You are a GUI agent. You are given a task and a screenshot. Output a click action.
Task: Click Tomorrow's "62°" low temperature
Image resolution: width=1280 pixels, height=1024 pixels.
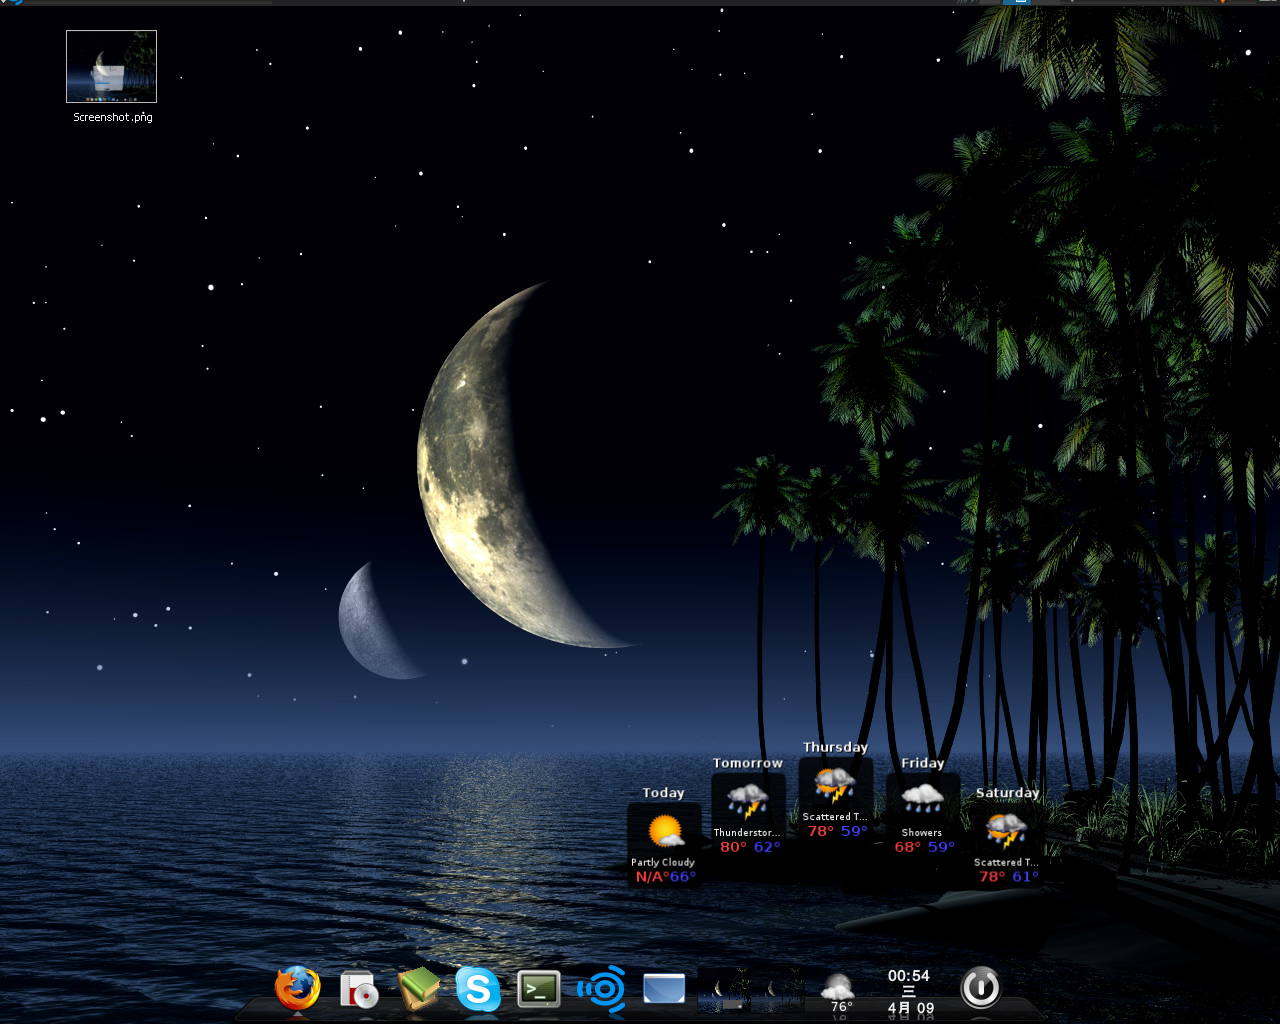[767, 847]
